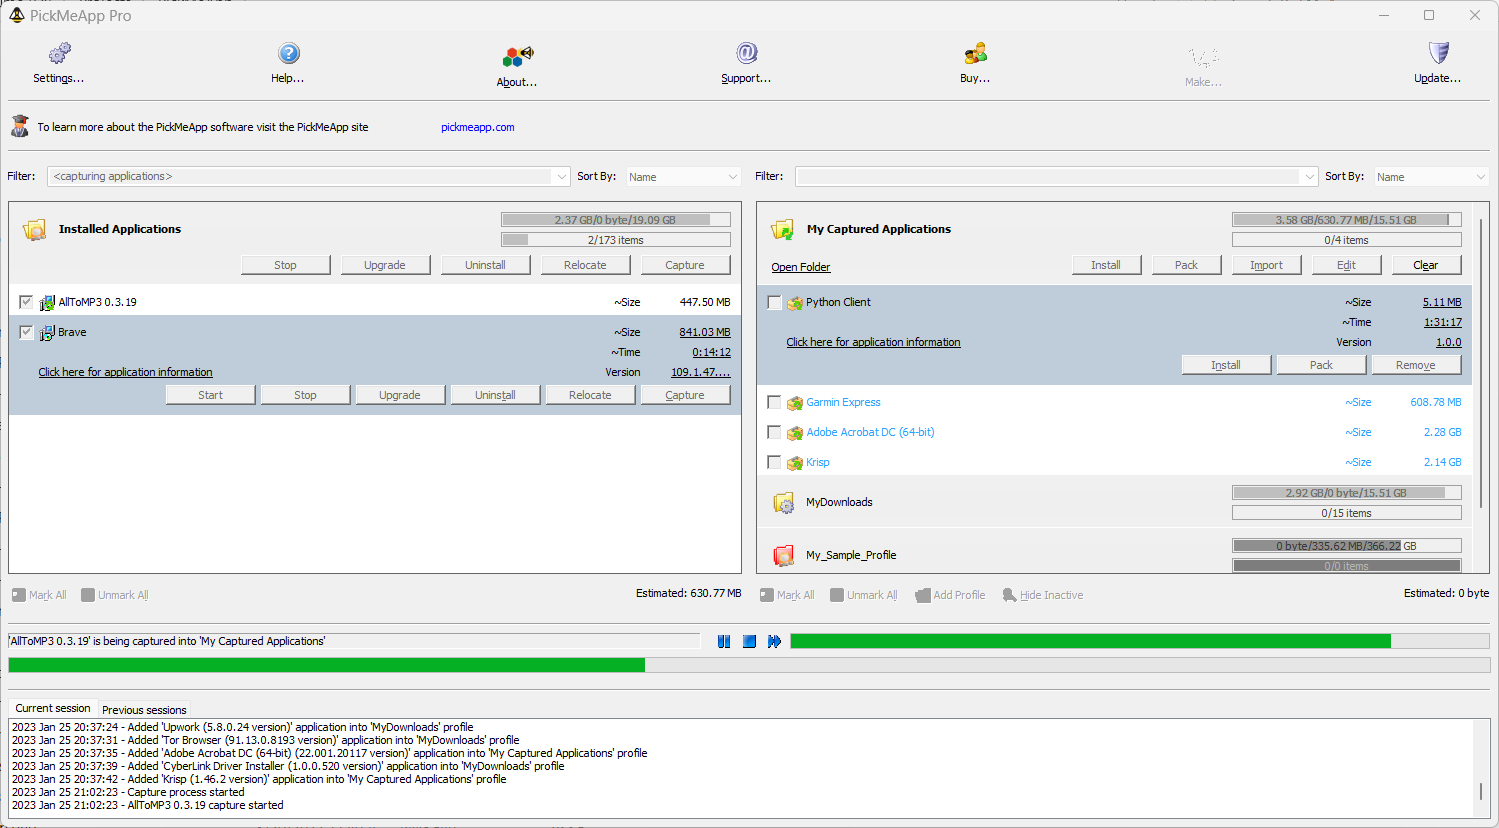The width and height of the screenshot is (1499, 828).
Task: Stop the current capture with square icon
Action: click(x=749, y=642)
